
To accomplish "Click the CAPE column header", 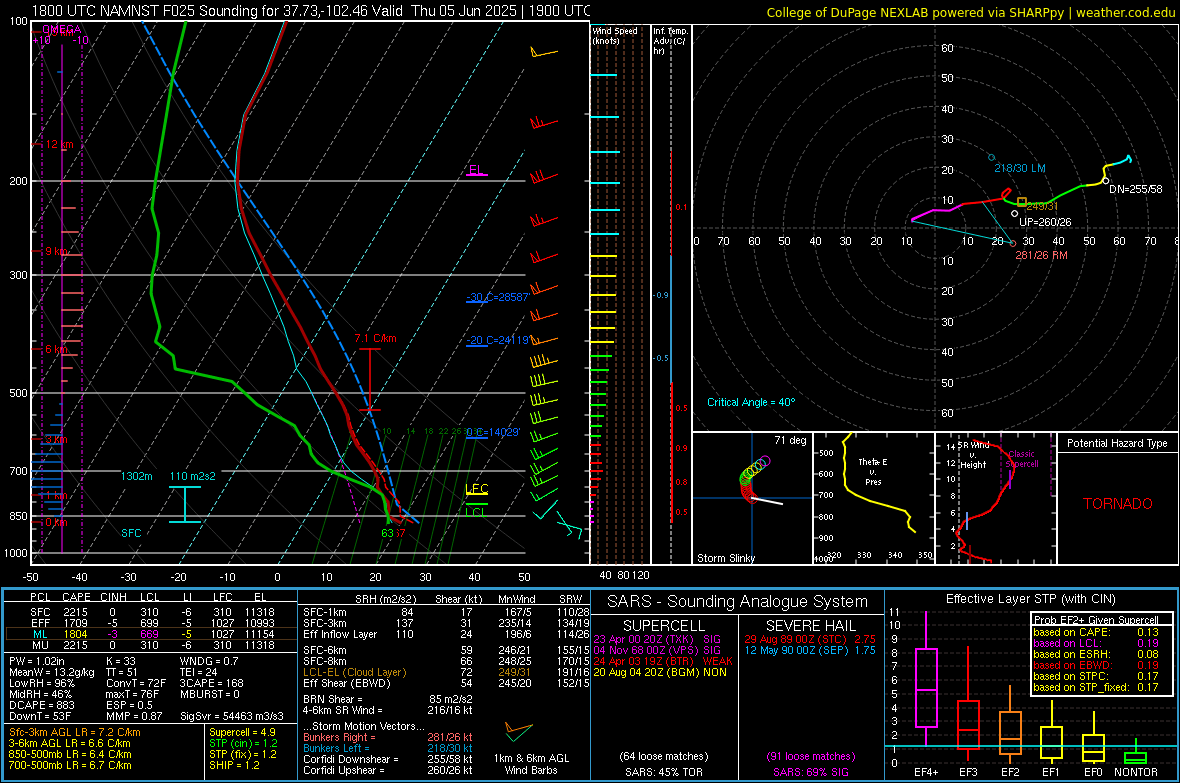I will pyautogui.click(x=76, y=597).
